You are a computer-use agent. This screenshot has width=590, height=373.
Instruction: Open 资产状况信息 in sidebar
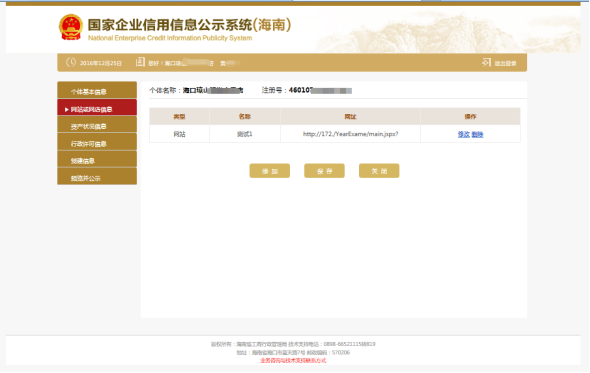tap(97, 126)
